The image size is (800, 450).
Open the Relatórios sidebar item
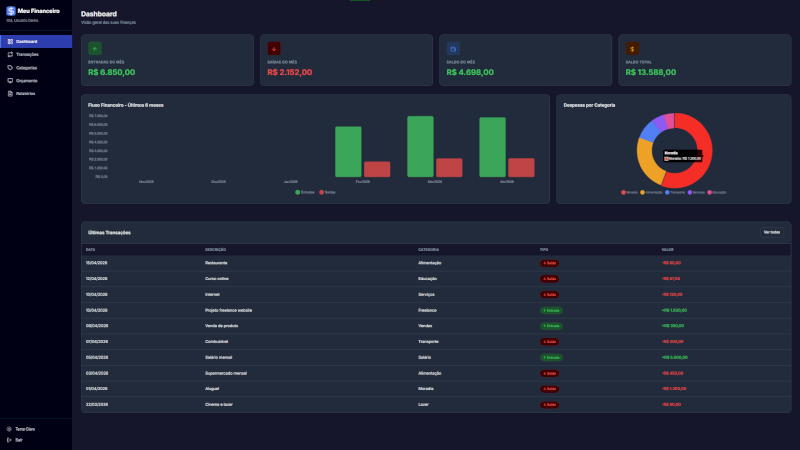click(x=36, y=94)
